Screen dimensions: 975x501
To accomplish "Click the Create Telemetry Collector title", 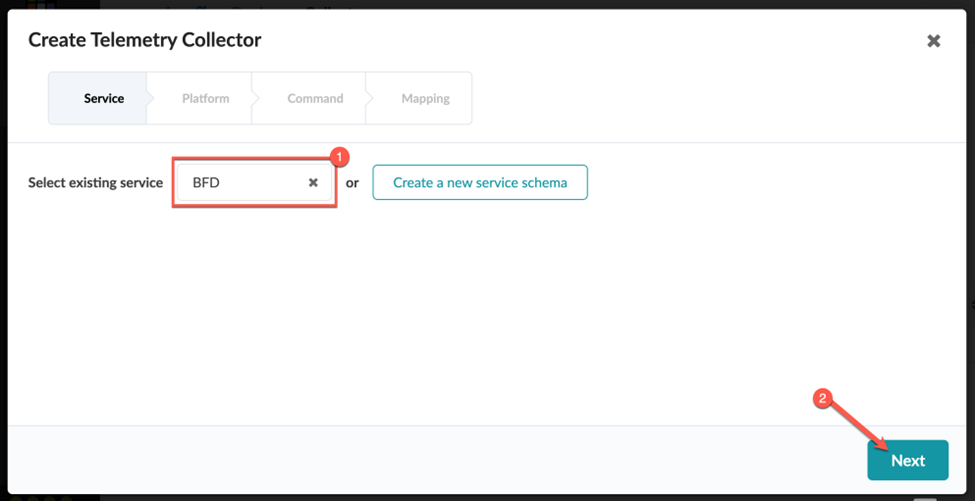I will point(145,41).
